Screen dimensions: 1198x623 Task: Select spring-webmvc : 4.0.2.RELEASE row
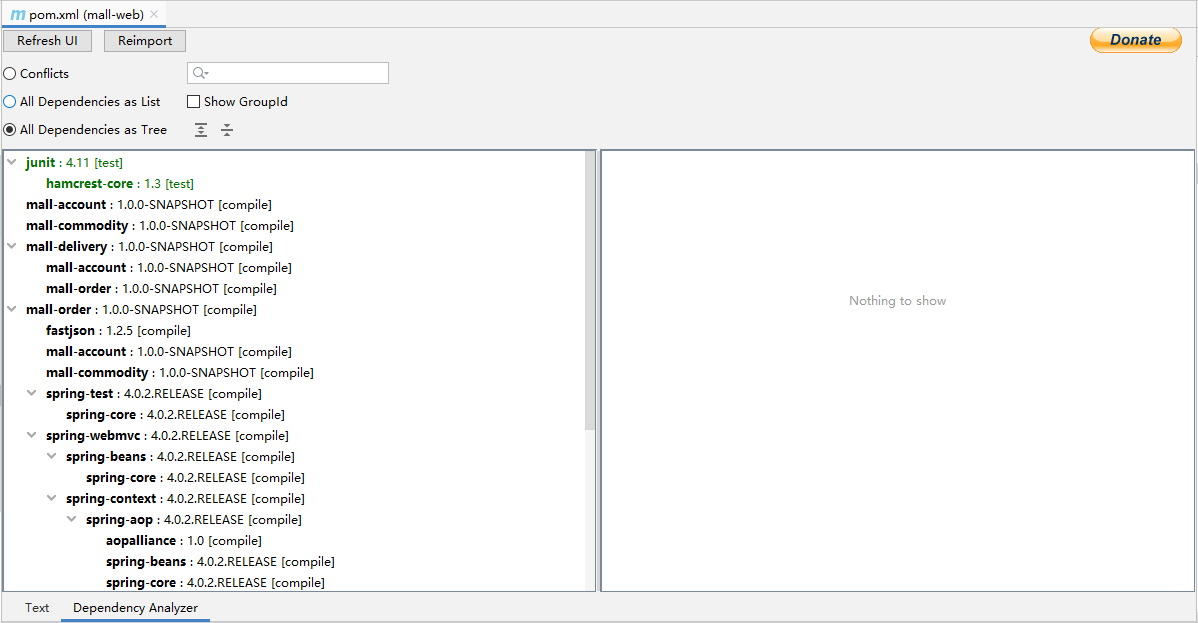coord(167,436)
